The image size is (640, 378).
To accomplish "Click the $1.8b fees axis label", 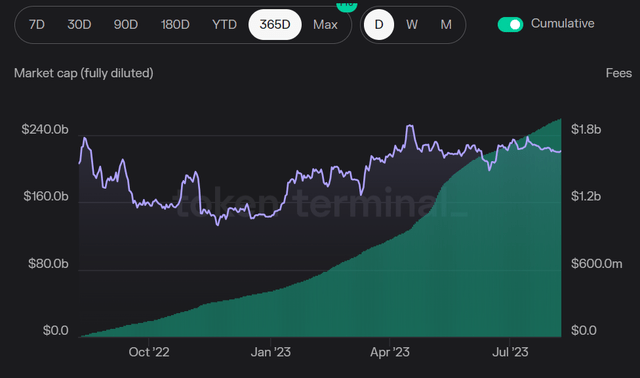I will pyautogui.click(x=586, y=129).
